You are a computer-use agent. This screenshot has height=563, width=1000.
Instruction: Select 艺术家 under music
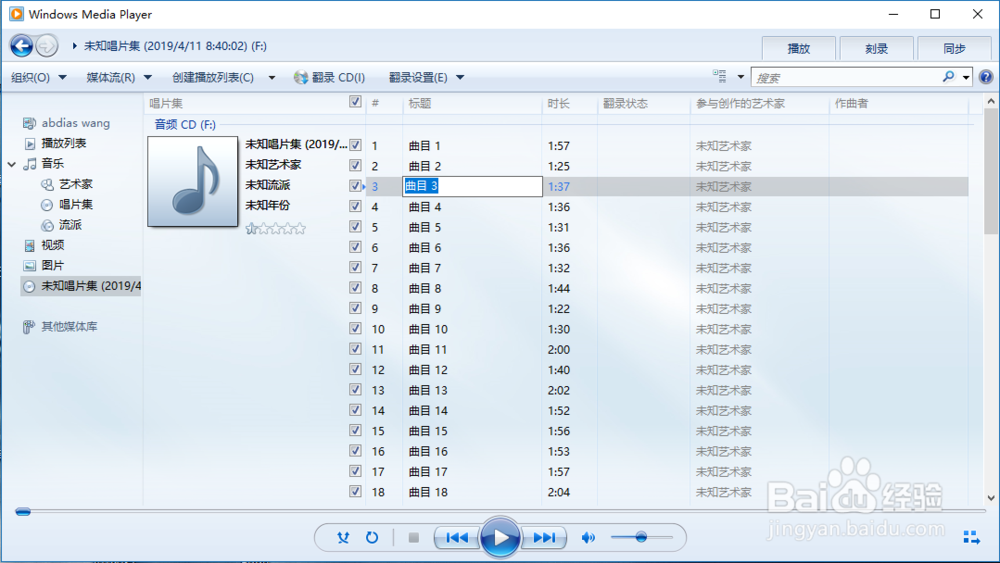(x=75, y=184)
